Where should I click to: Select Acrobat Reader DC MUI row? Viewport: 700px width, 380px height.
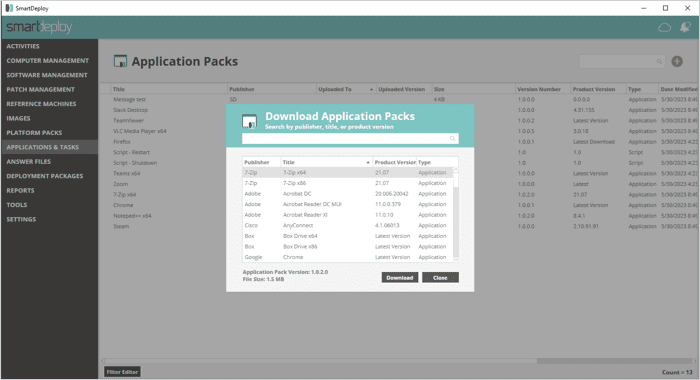(x=348, y=204)
